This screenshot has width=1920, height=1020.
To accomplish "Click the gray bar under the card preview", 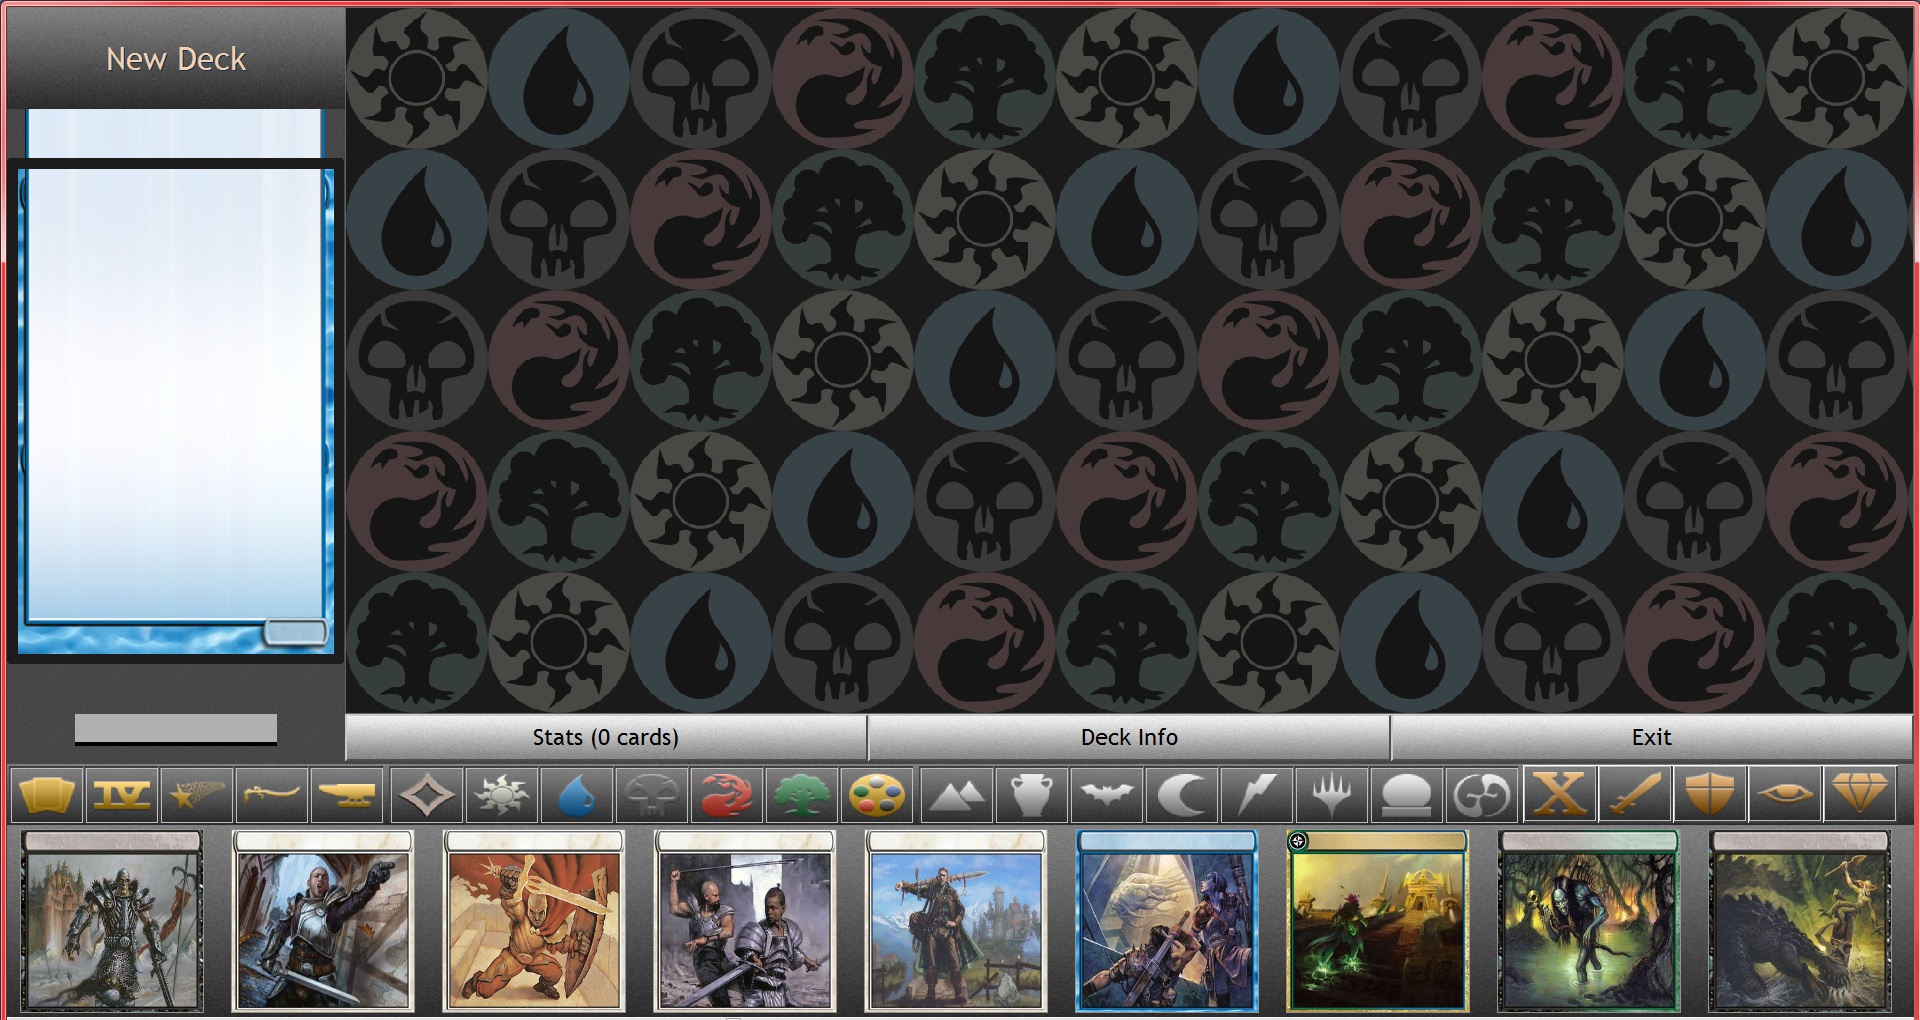I will click(x=176, y=729).
